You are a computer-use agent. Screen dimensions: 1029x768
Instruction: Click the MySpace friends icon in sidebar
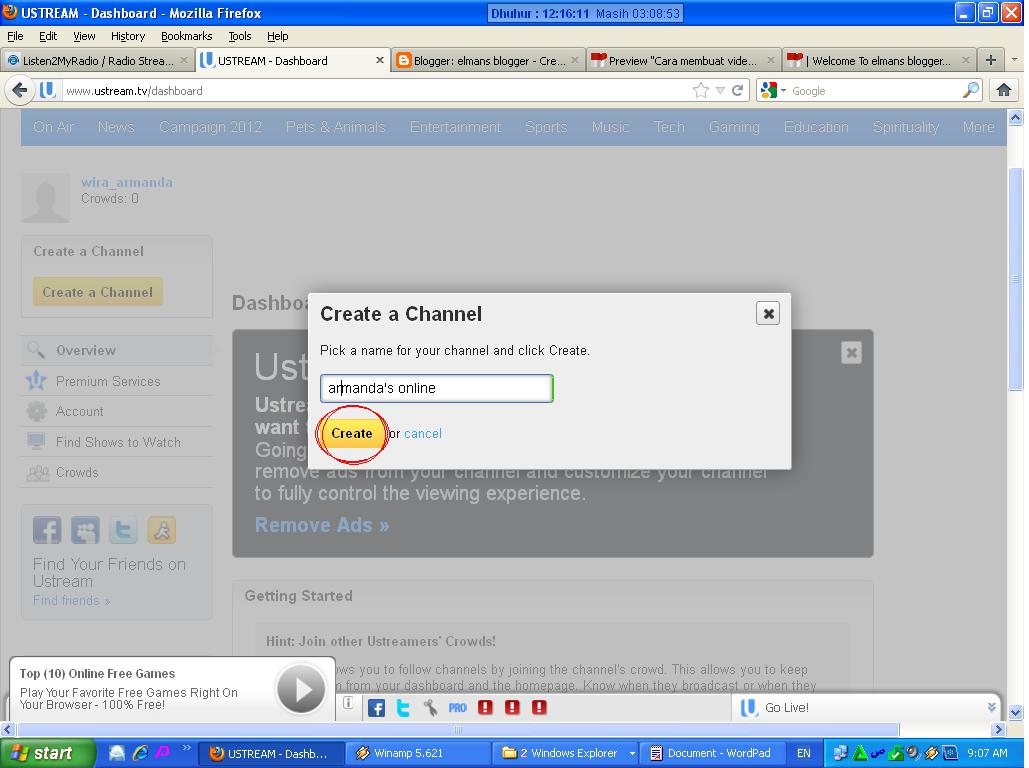[x=85, y=530]
